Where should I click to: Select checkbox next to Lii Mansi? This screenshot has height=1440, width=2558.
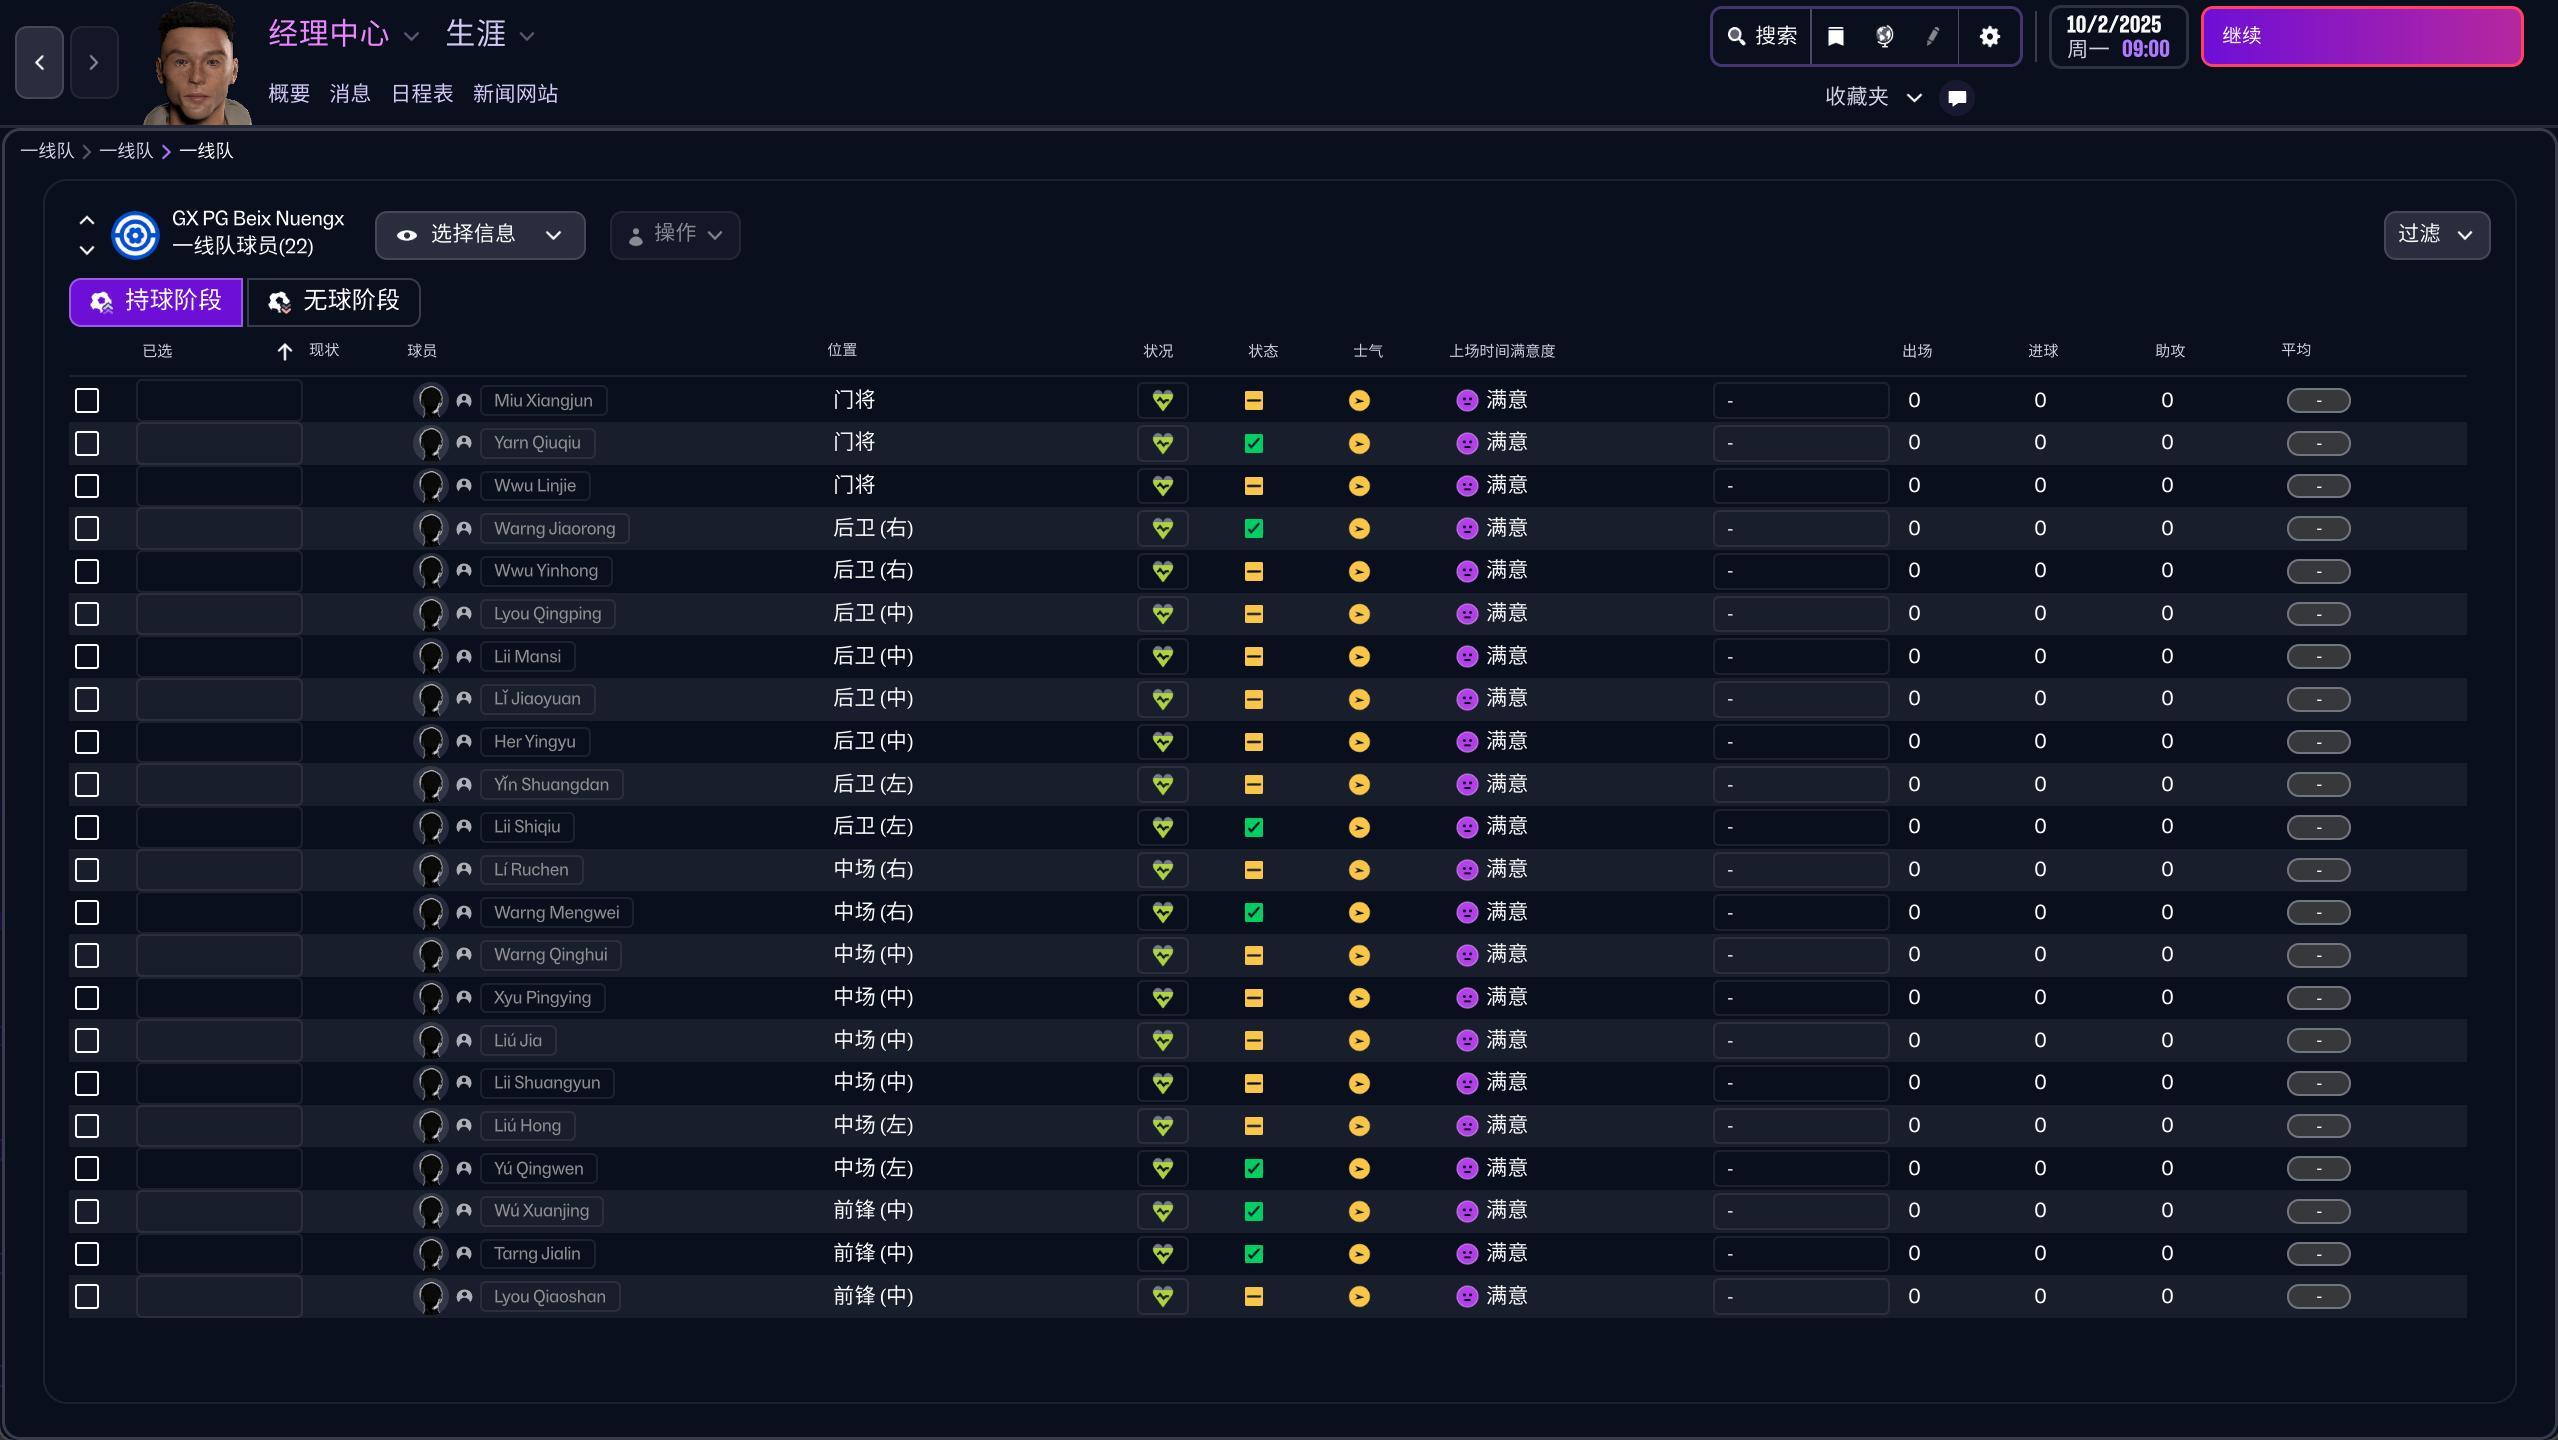click(x=87, y=657)
